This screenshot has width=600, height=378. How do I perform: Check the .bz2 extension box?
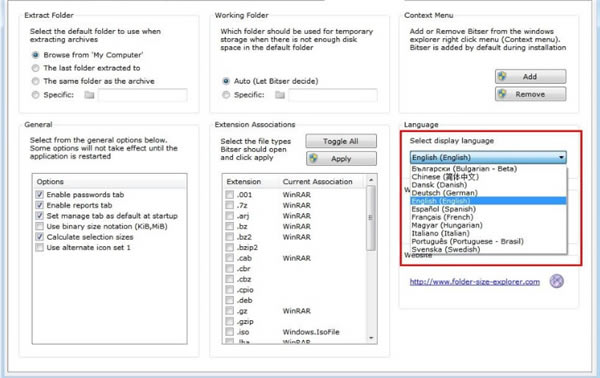coord(230,237)
